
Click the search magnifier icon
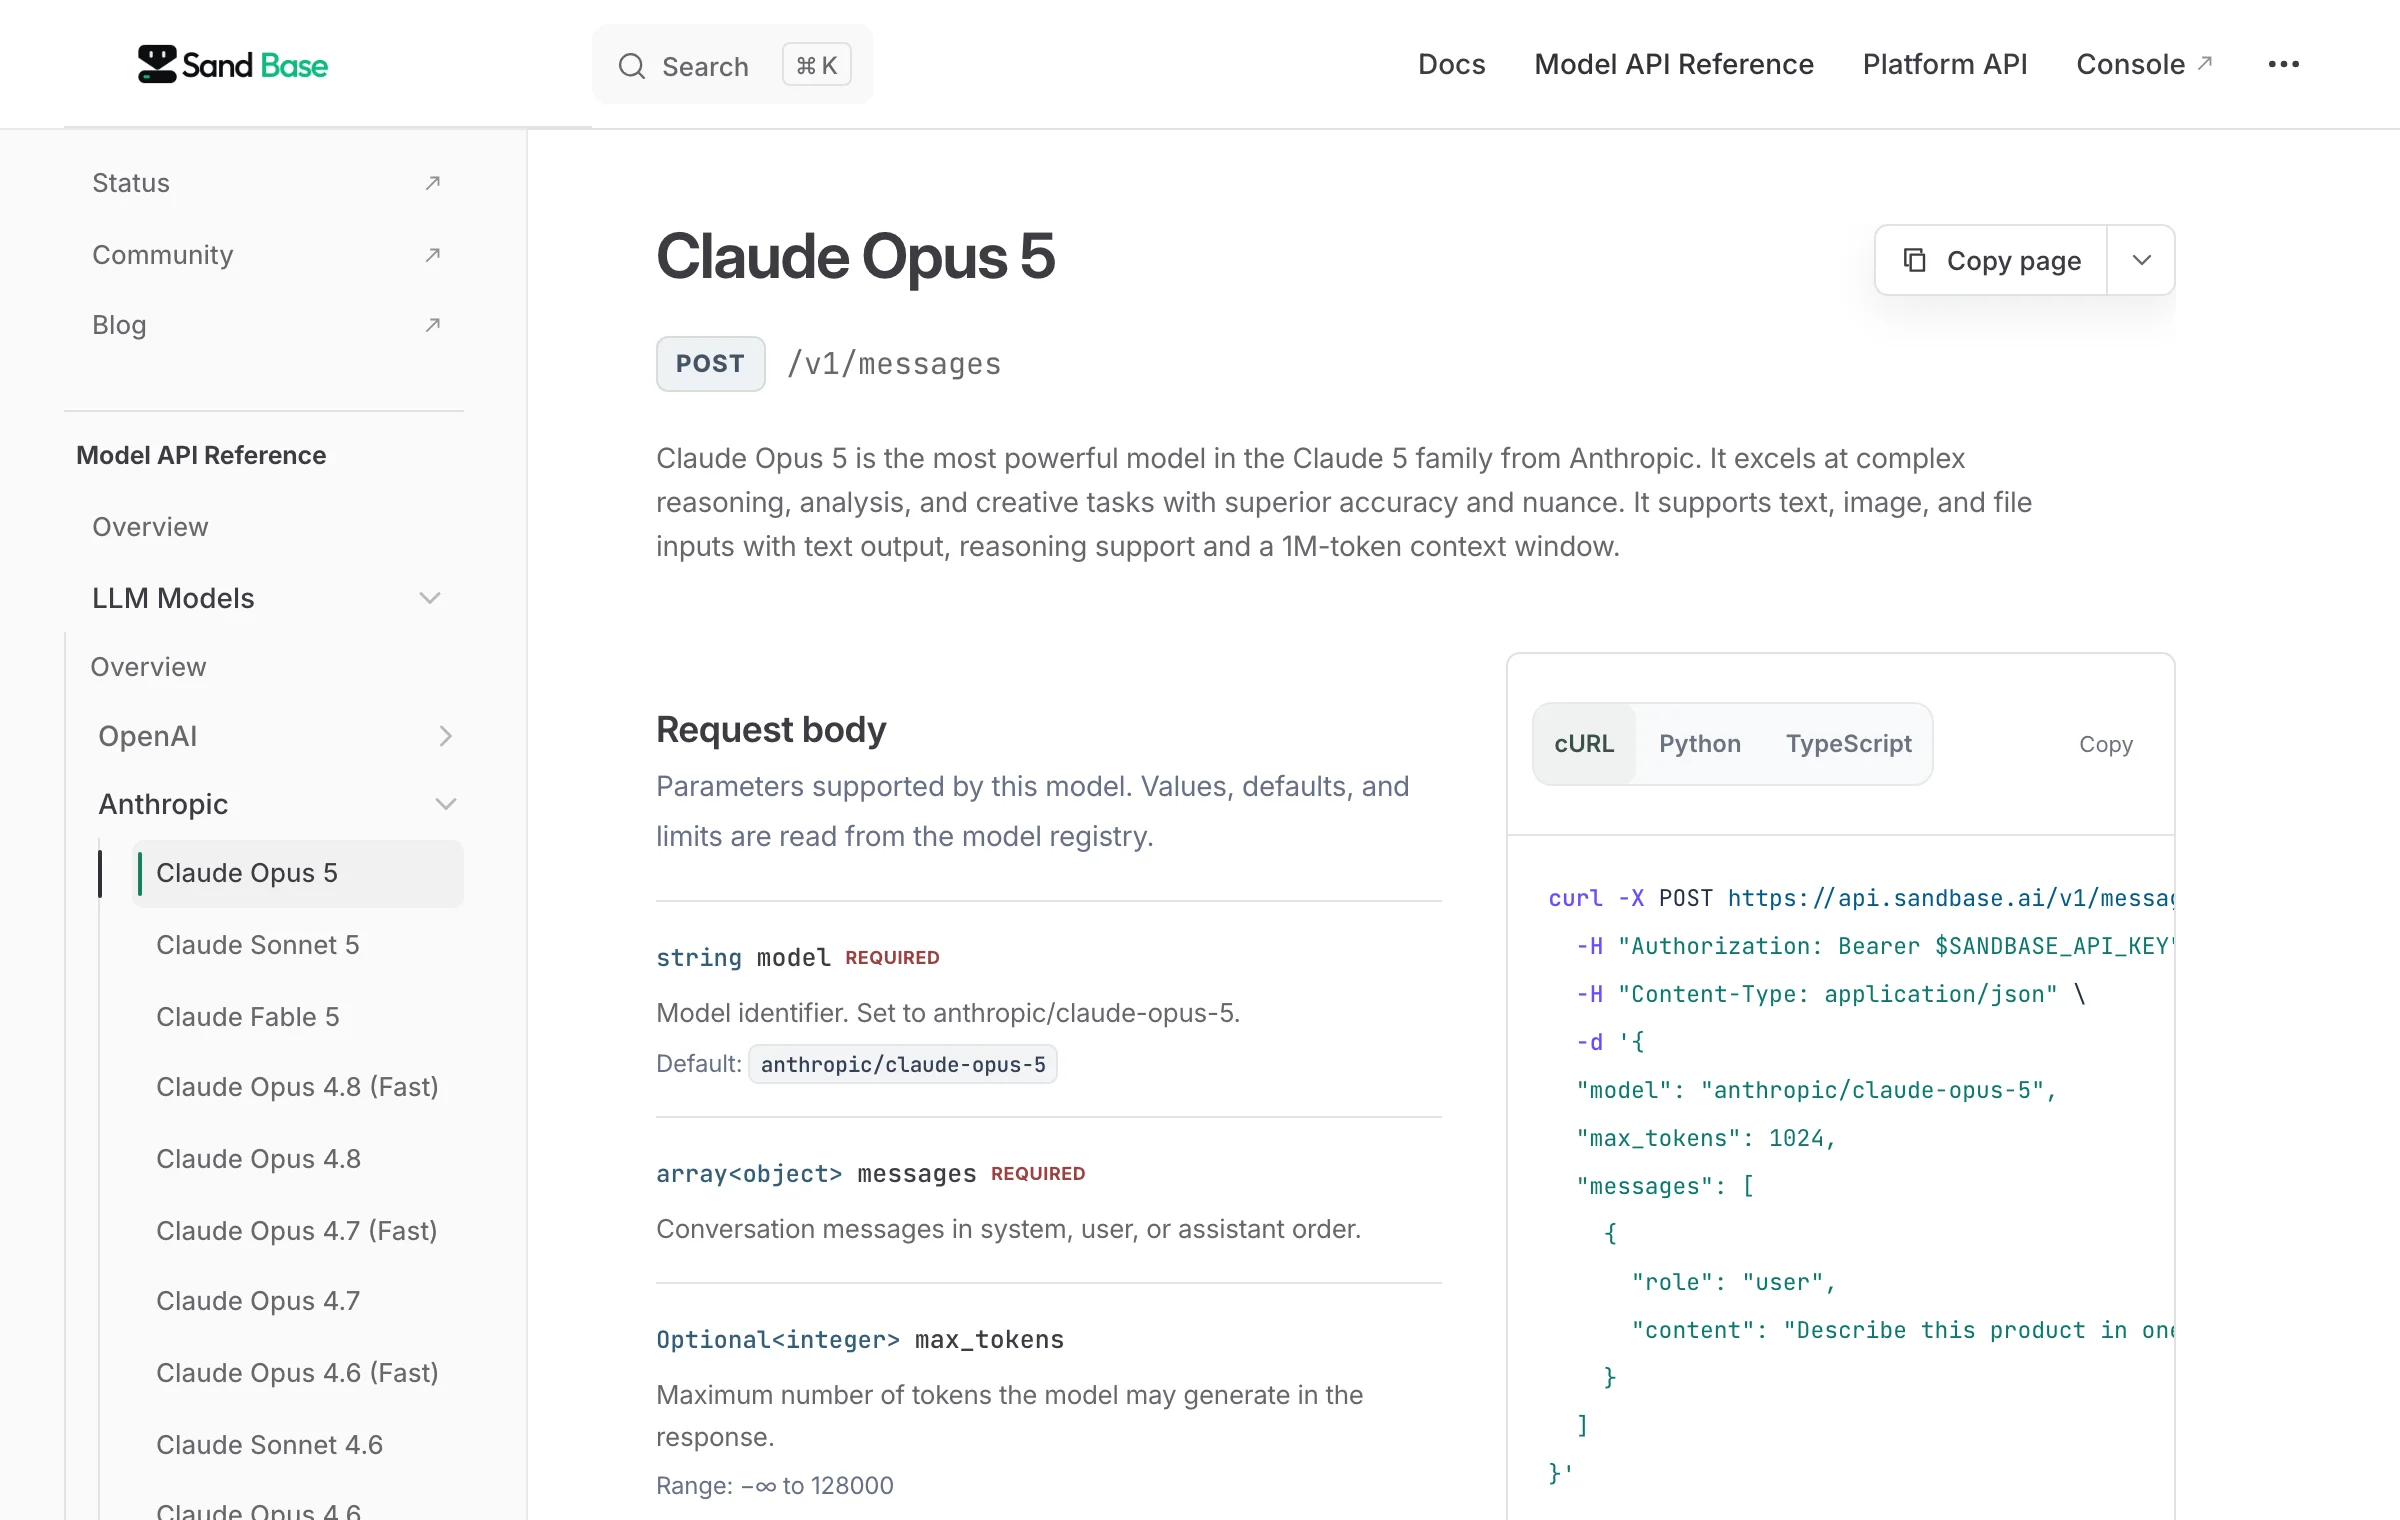click(632, 66)
